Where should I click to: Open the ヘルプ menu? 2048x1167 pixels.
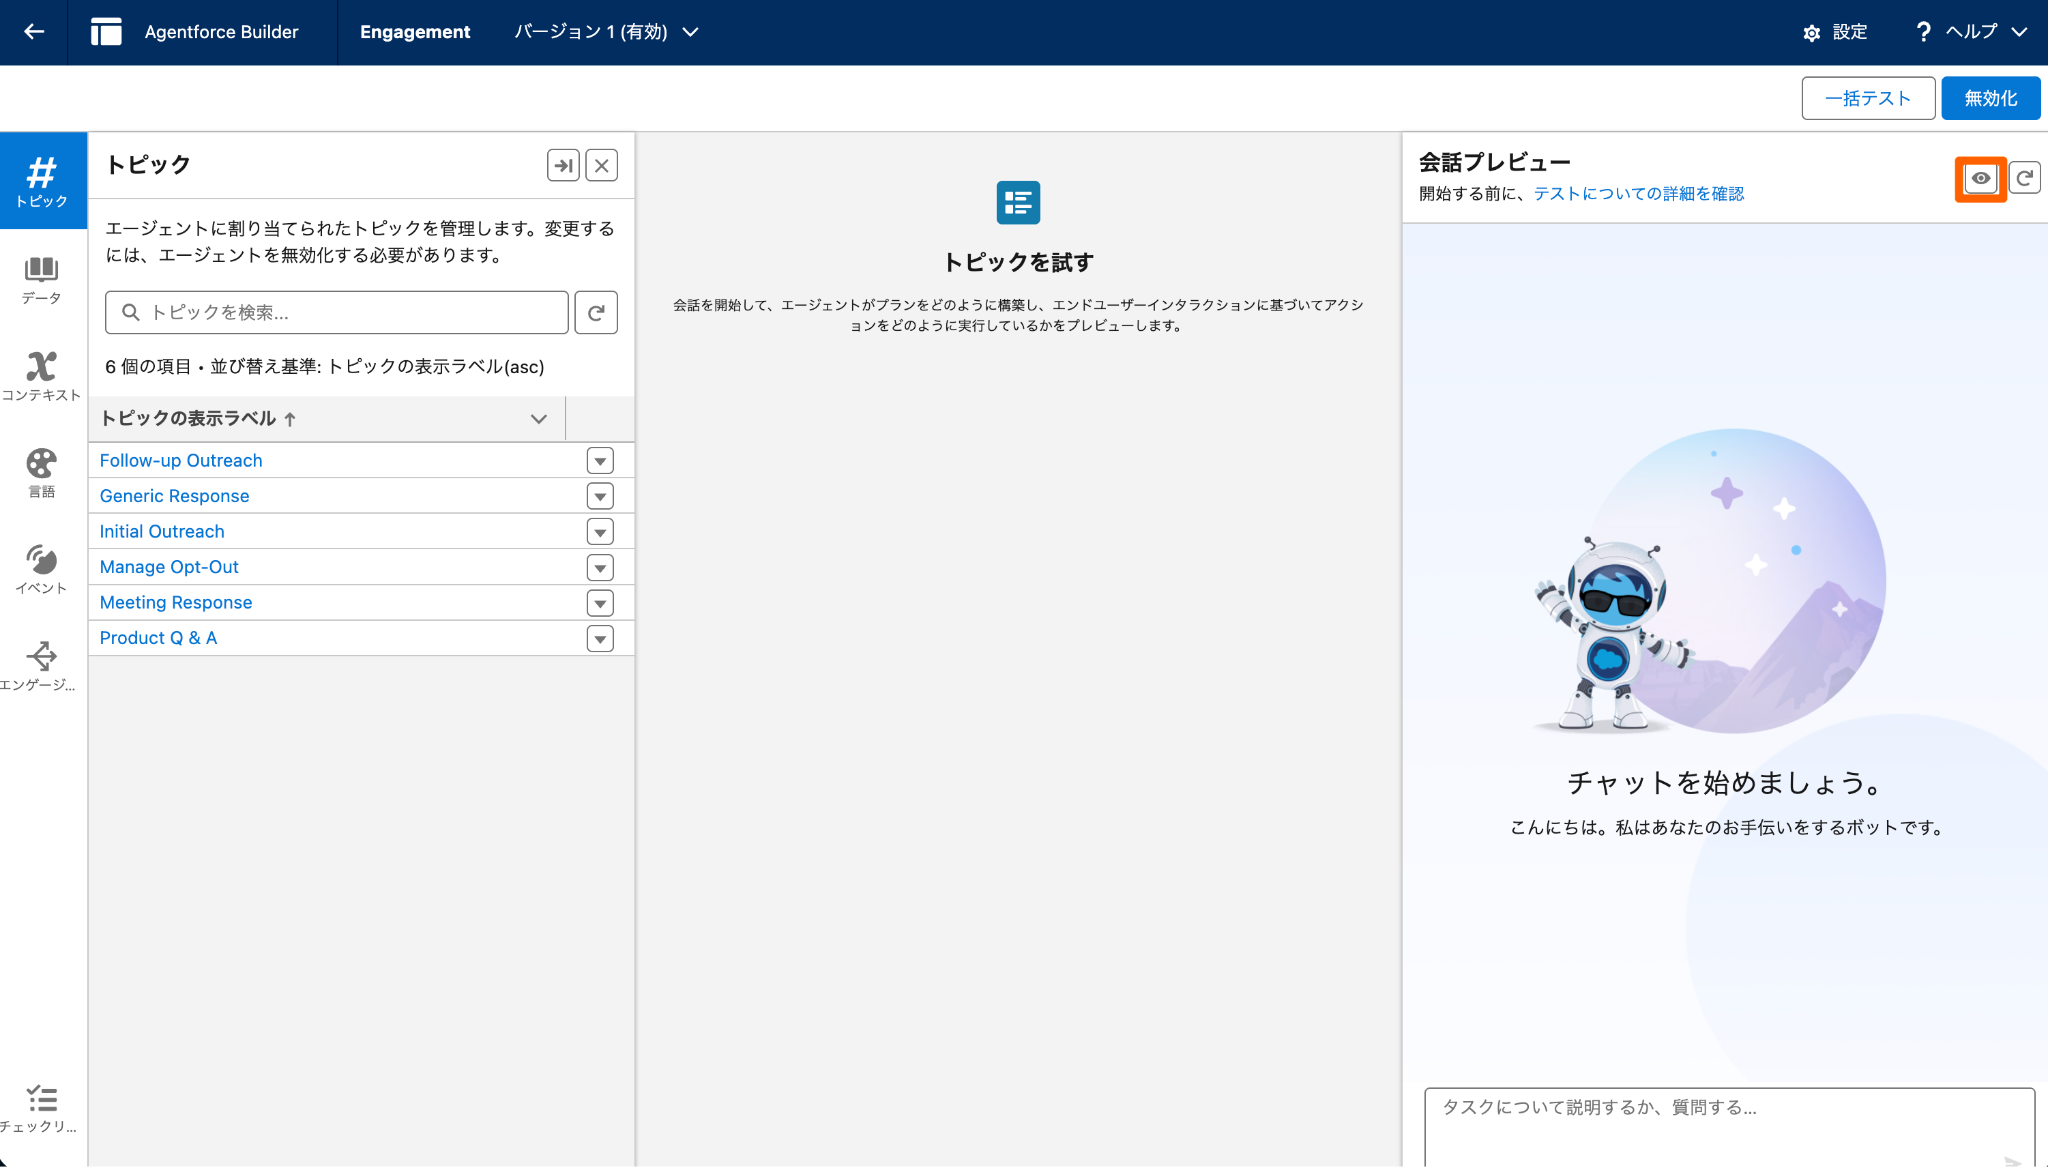pyautogui.click(x=1971, y=32)
